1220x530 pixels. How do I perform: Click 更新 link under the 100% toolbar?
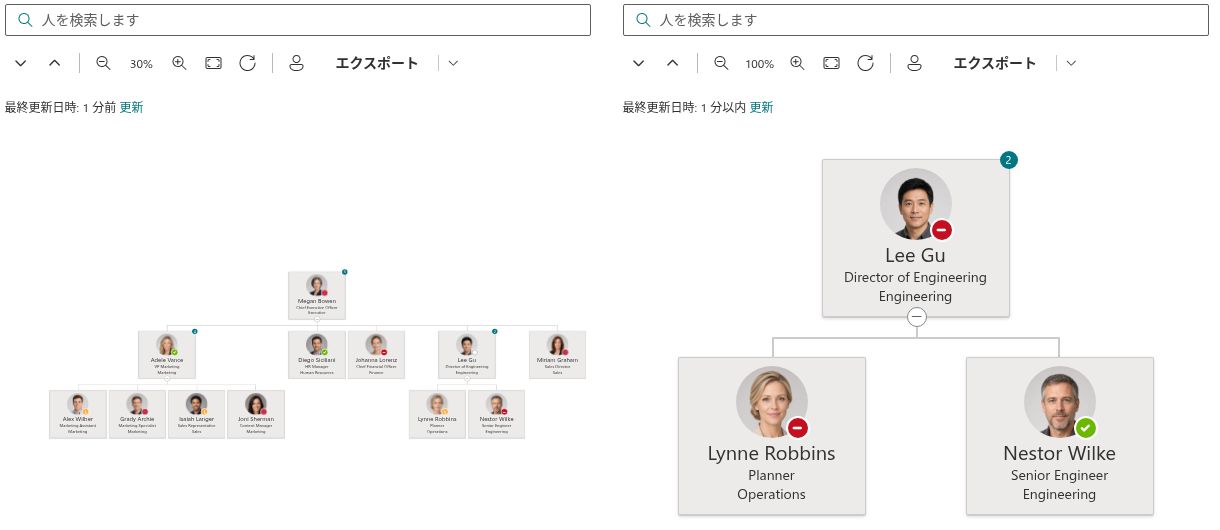(762, 107)
